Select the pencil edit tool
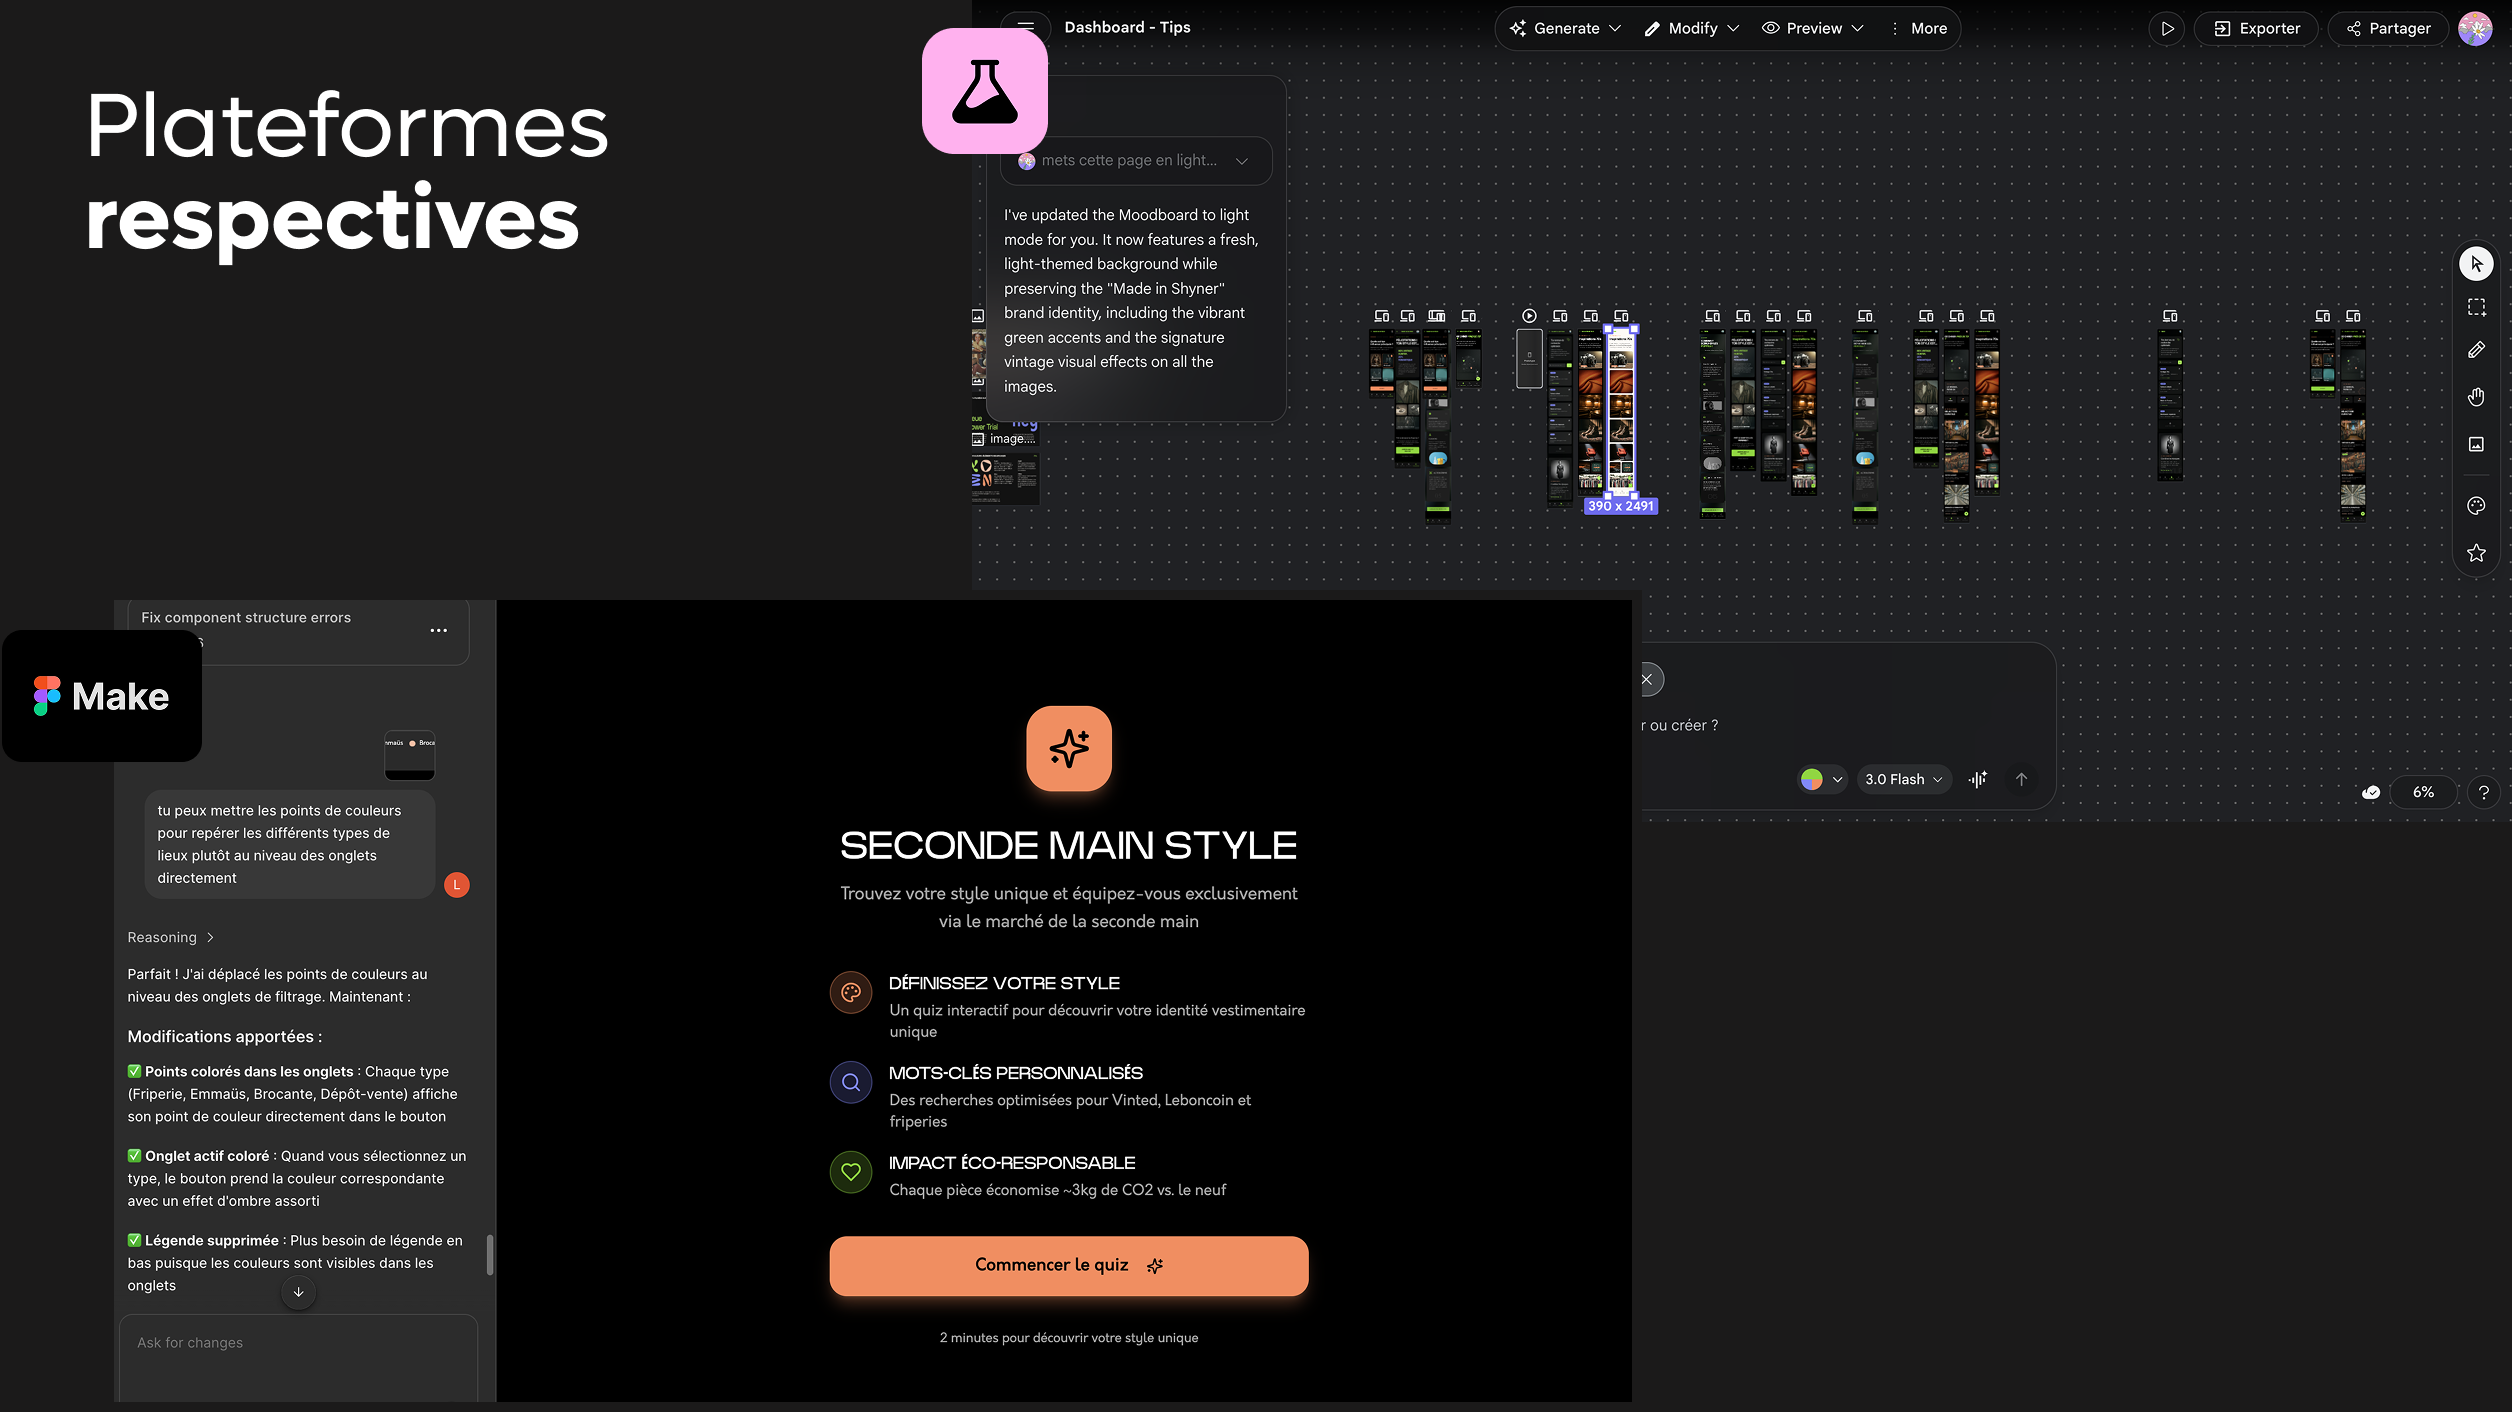 point(2476,350)
